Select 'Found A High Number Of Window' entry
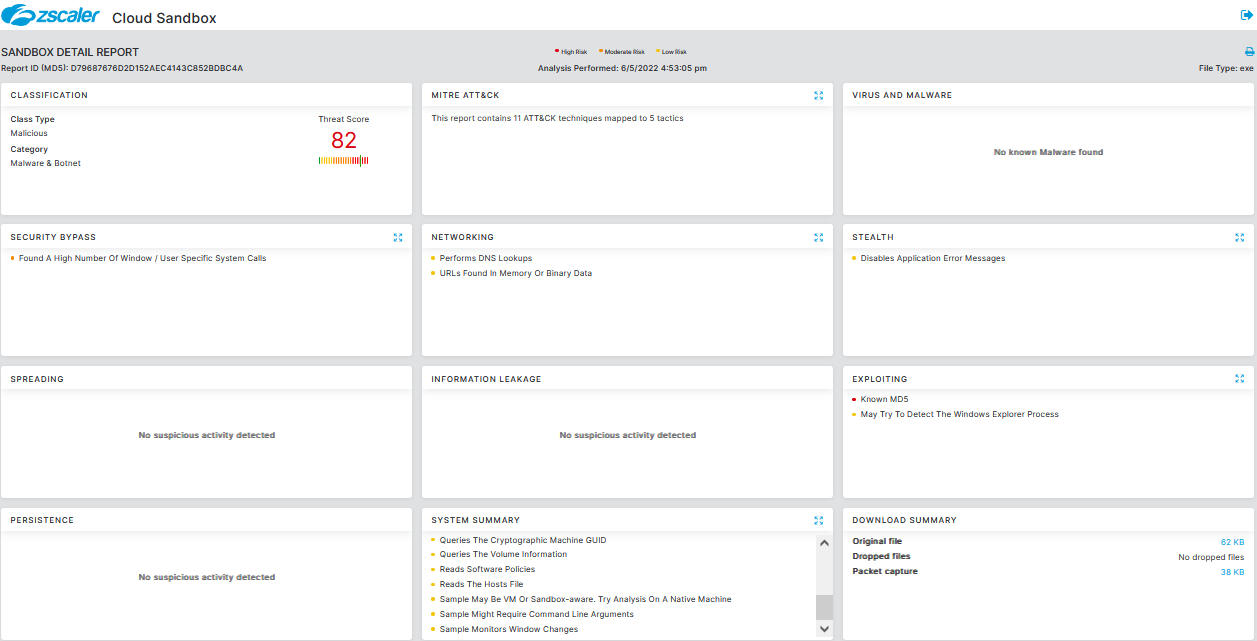This screenshot has width=1257, height=641. coord(142,258)
